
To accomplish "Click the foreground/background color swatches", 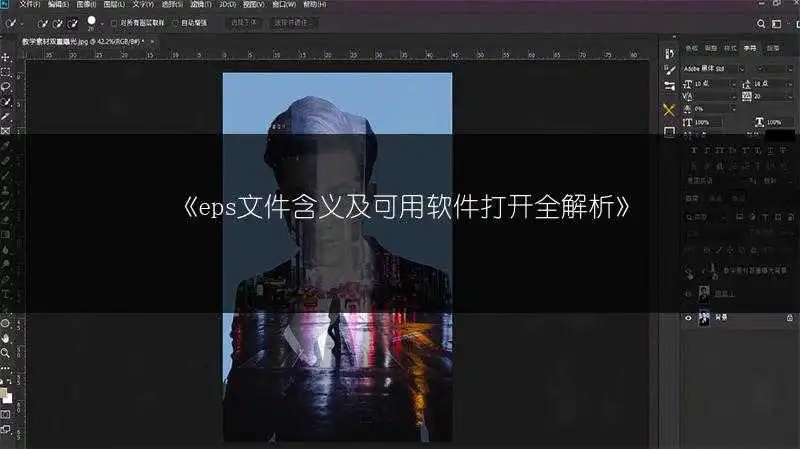I will (6, 396).
